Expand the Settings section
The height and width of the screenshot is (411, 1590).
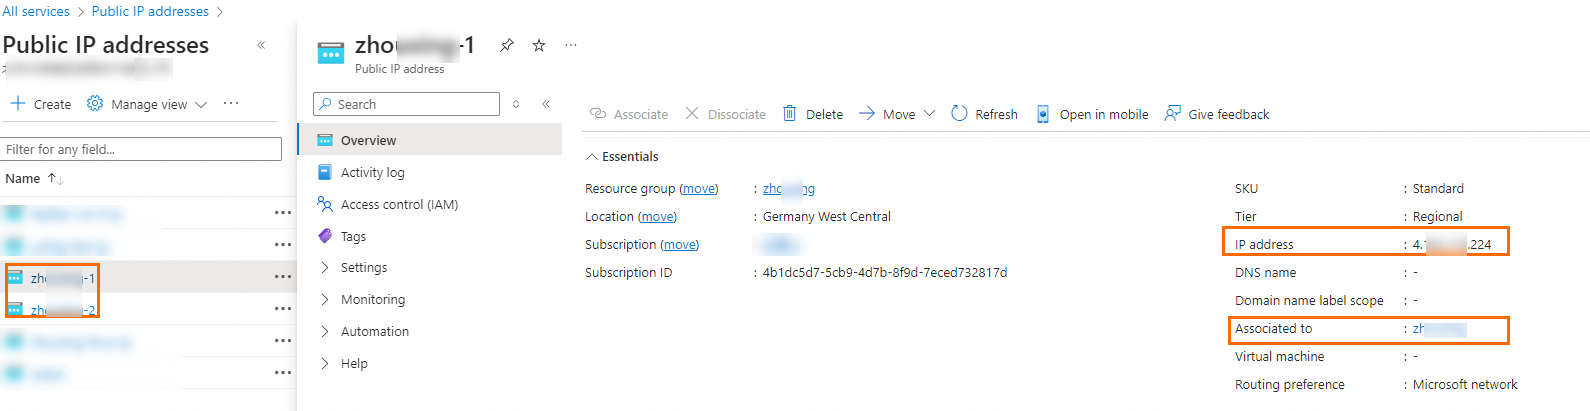point(325,268)
